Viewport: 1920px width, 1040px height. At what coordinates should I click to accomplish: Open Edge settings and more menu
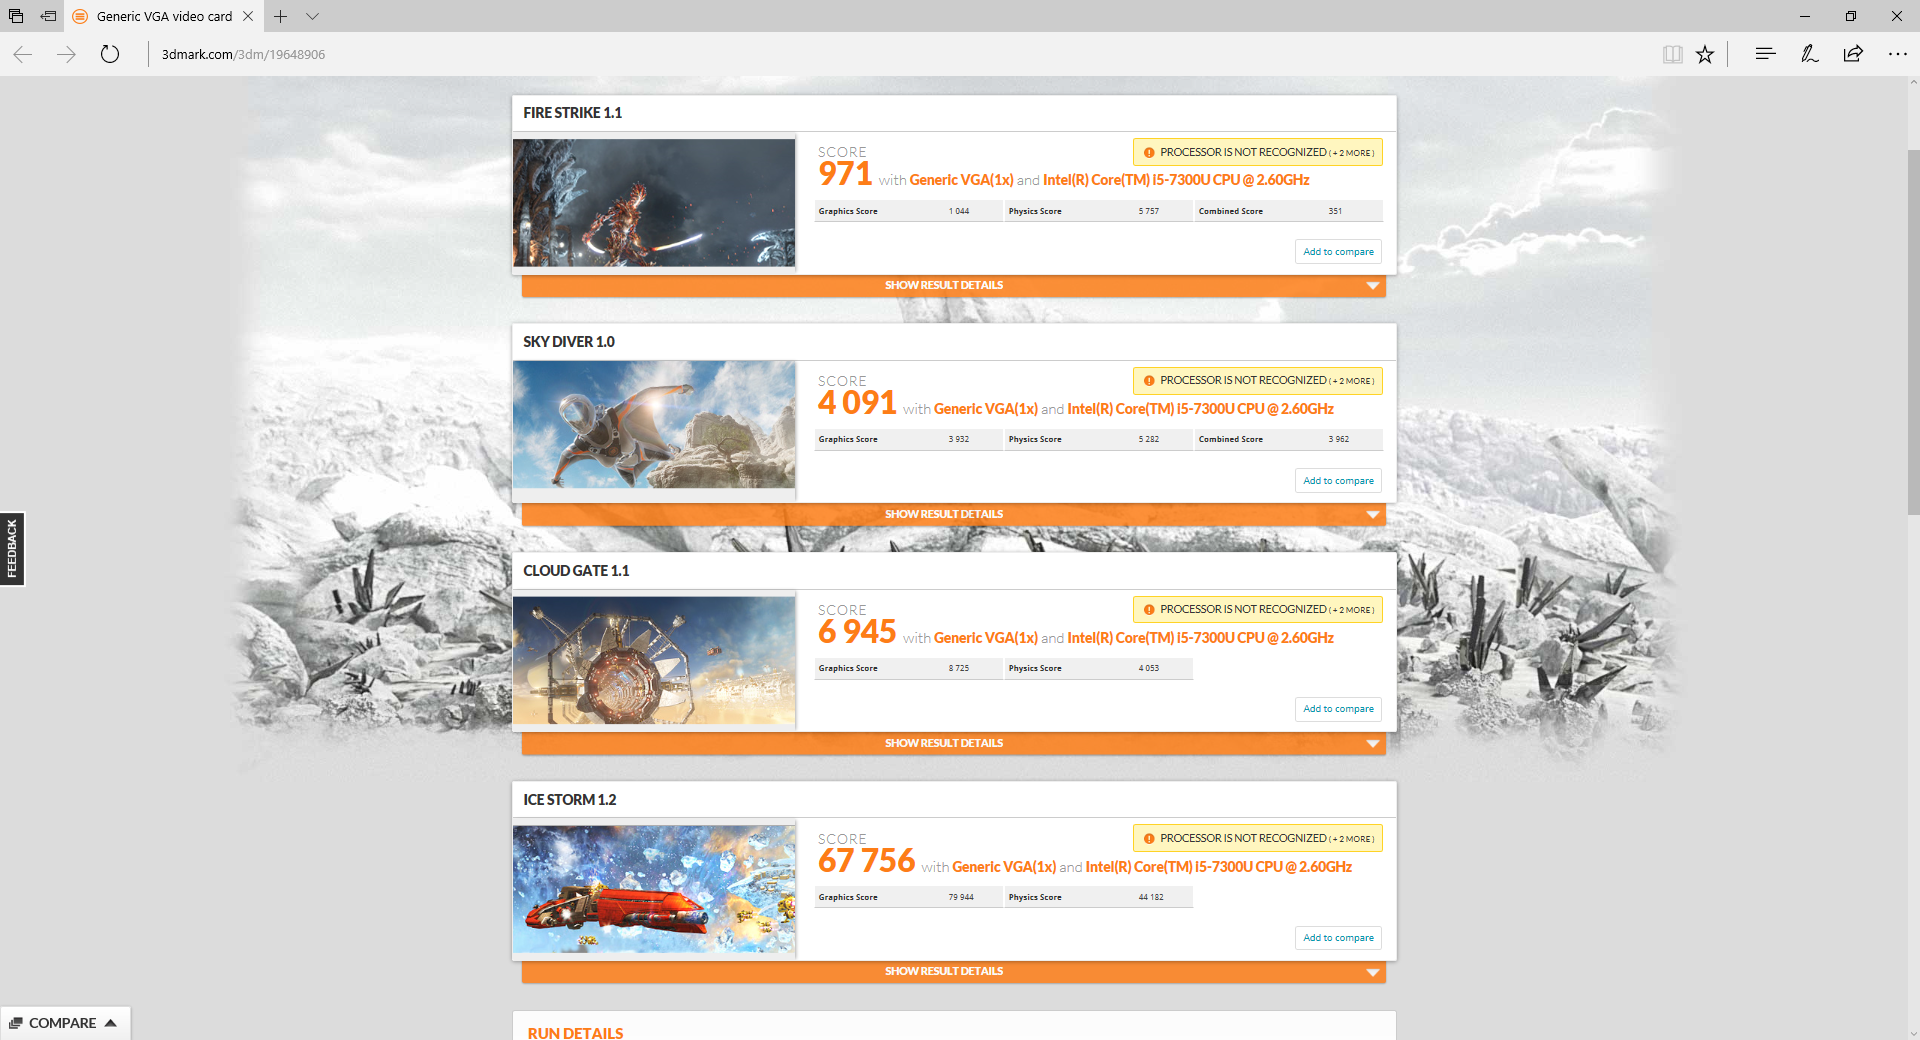click(1897, 54)
